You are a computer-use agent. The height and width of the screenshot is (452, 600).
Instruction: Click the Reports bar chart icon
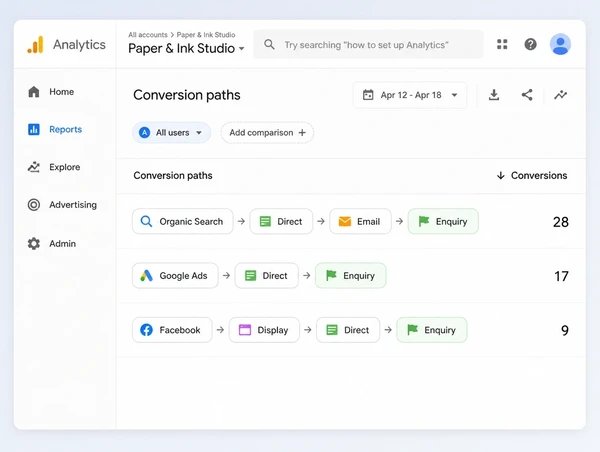pyautogui.click(x=34, y=129)
